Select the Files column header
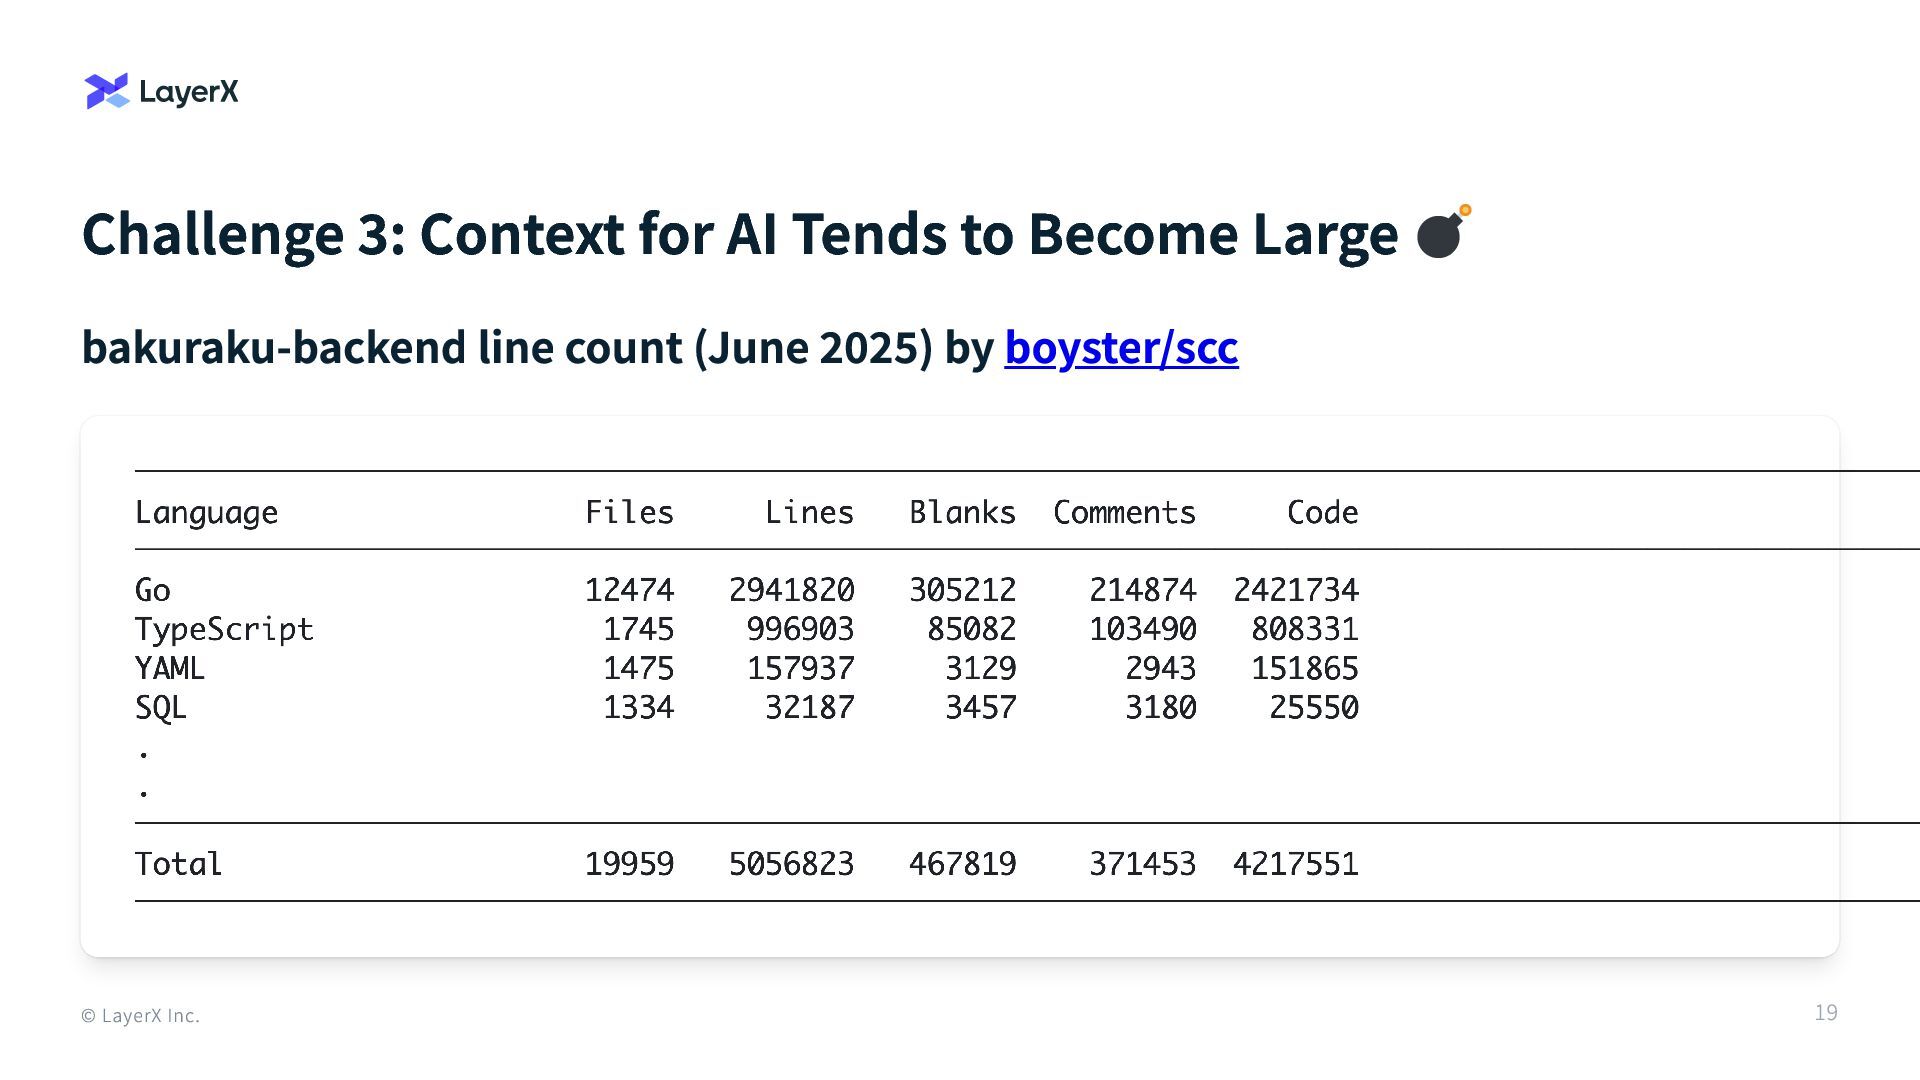 [x=629, y=512]
